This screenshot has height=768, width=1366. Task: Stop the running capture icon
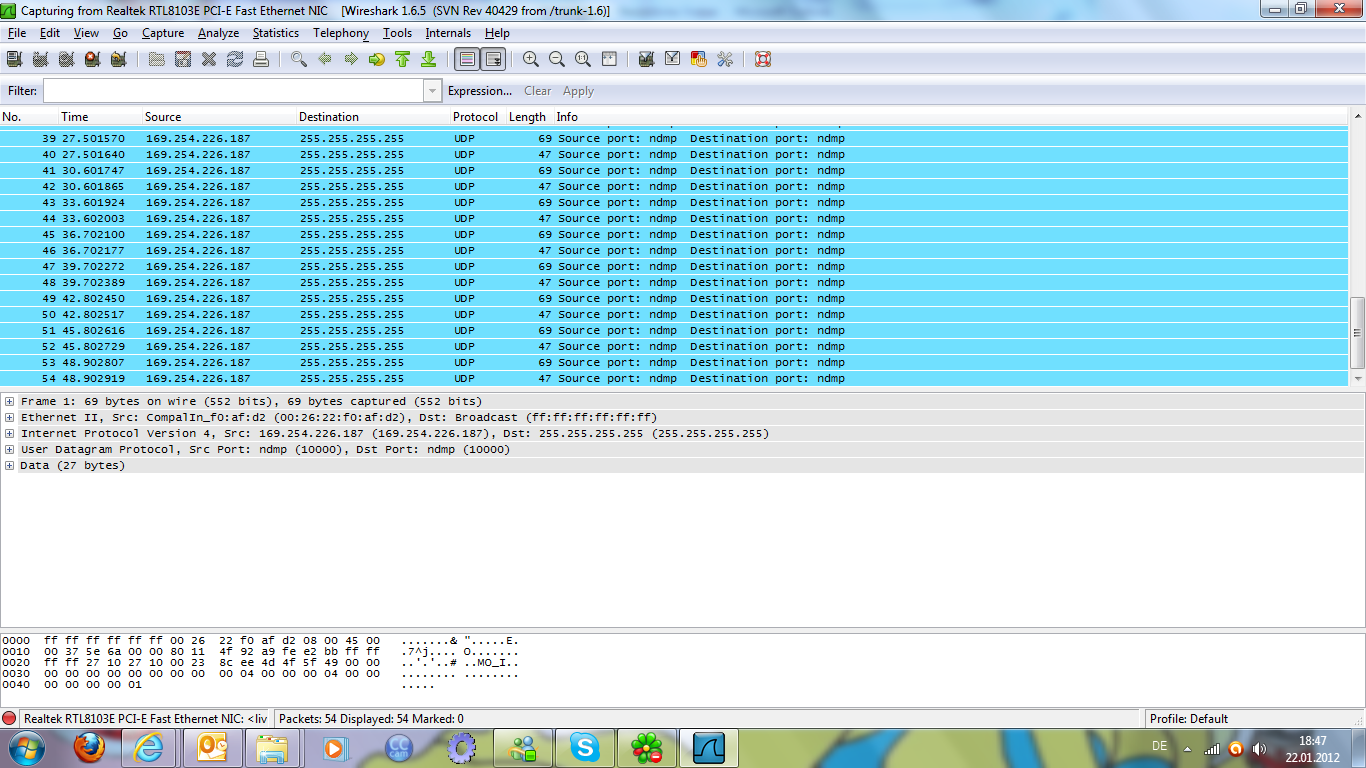tap(92, 59)
